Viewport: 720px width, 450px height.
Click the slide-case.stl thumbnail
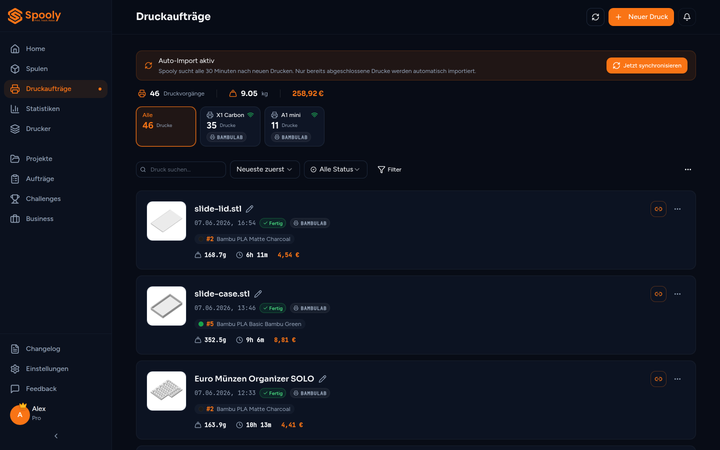tap(166, 306)
